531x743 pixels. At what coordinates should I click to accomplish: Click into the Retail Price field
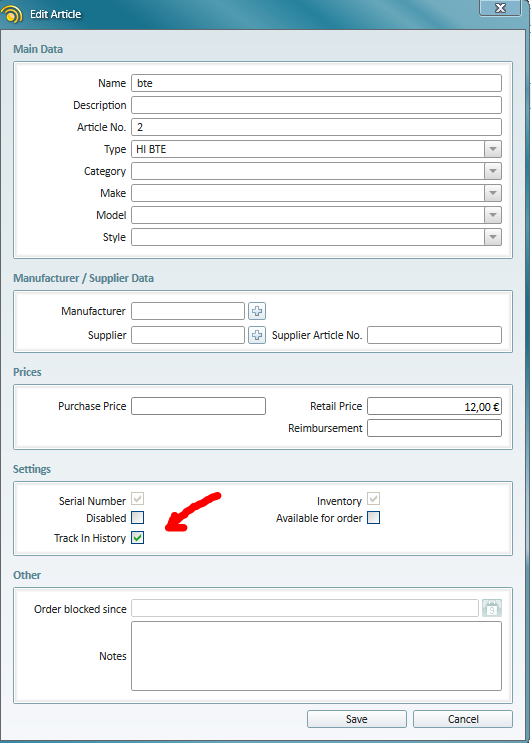[434, 406]
